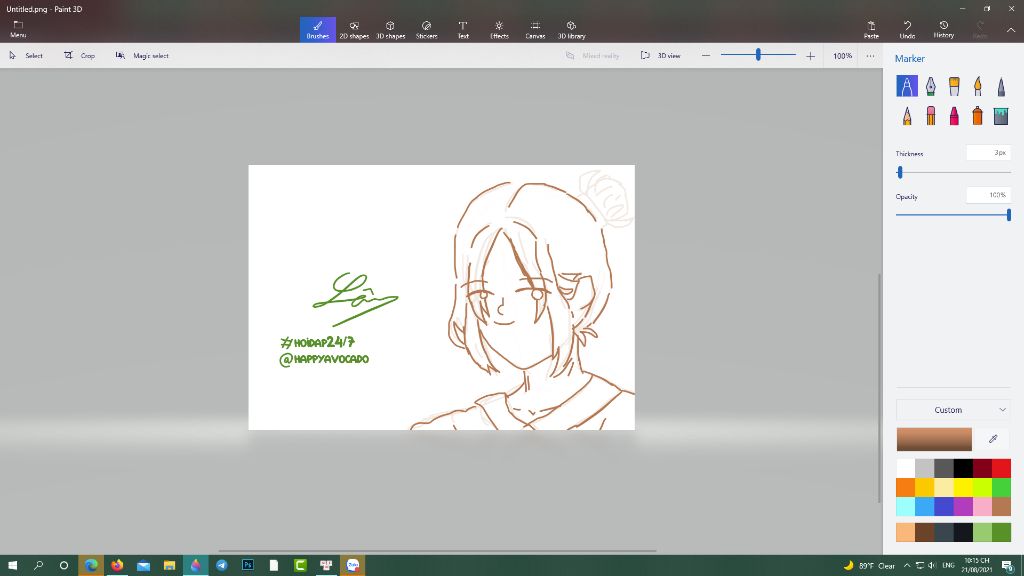The image size is (1024, 576).
Task: Pick the pink color swatch
Action: (x=982, y=506)
